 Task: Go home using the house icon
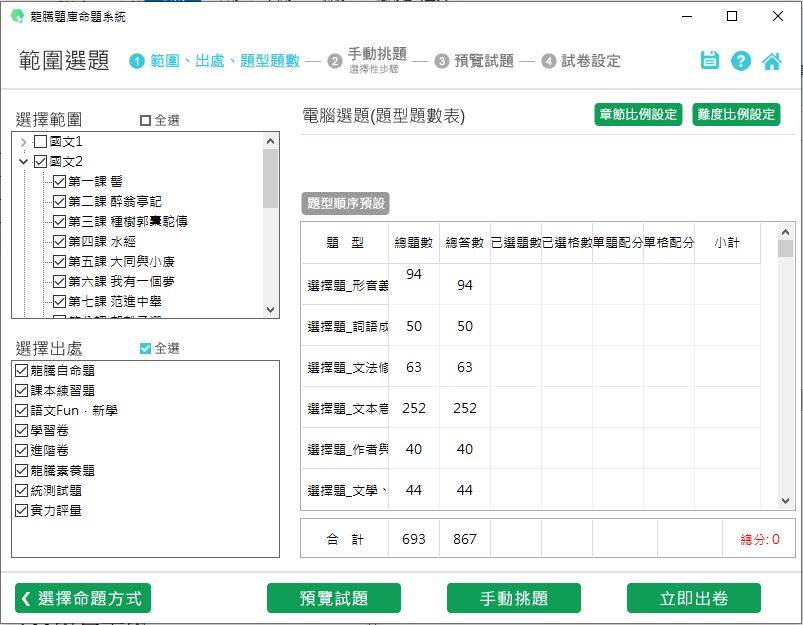(x=772, y=61)
